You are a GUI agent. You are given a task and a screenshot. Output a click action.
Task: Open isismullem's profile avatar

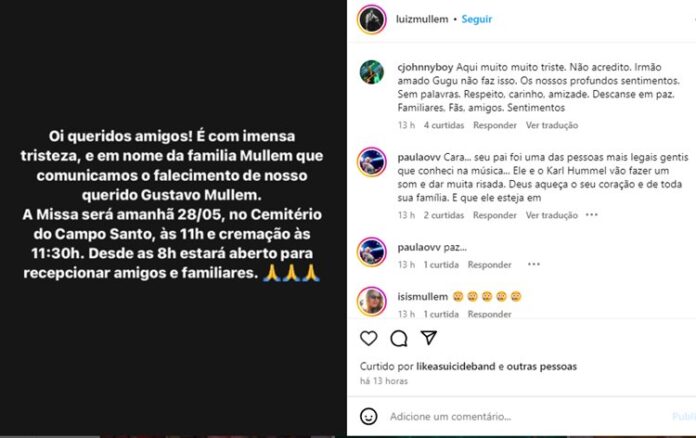pyautogui.click(x=372, y=301)
